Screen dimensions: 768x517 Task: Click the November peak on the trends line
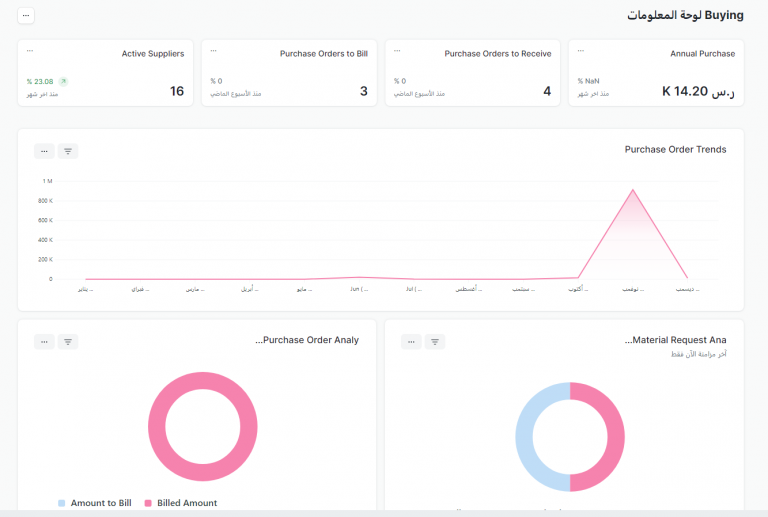point(633,190)
